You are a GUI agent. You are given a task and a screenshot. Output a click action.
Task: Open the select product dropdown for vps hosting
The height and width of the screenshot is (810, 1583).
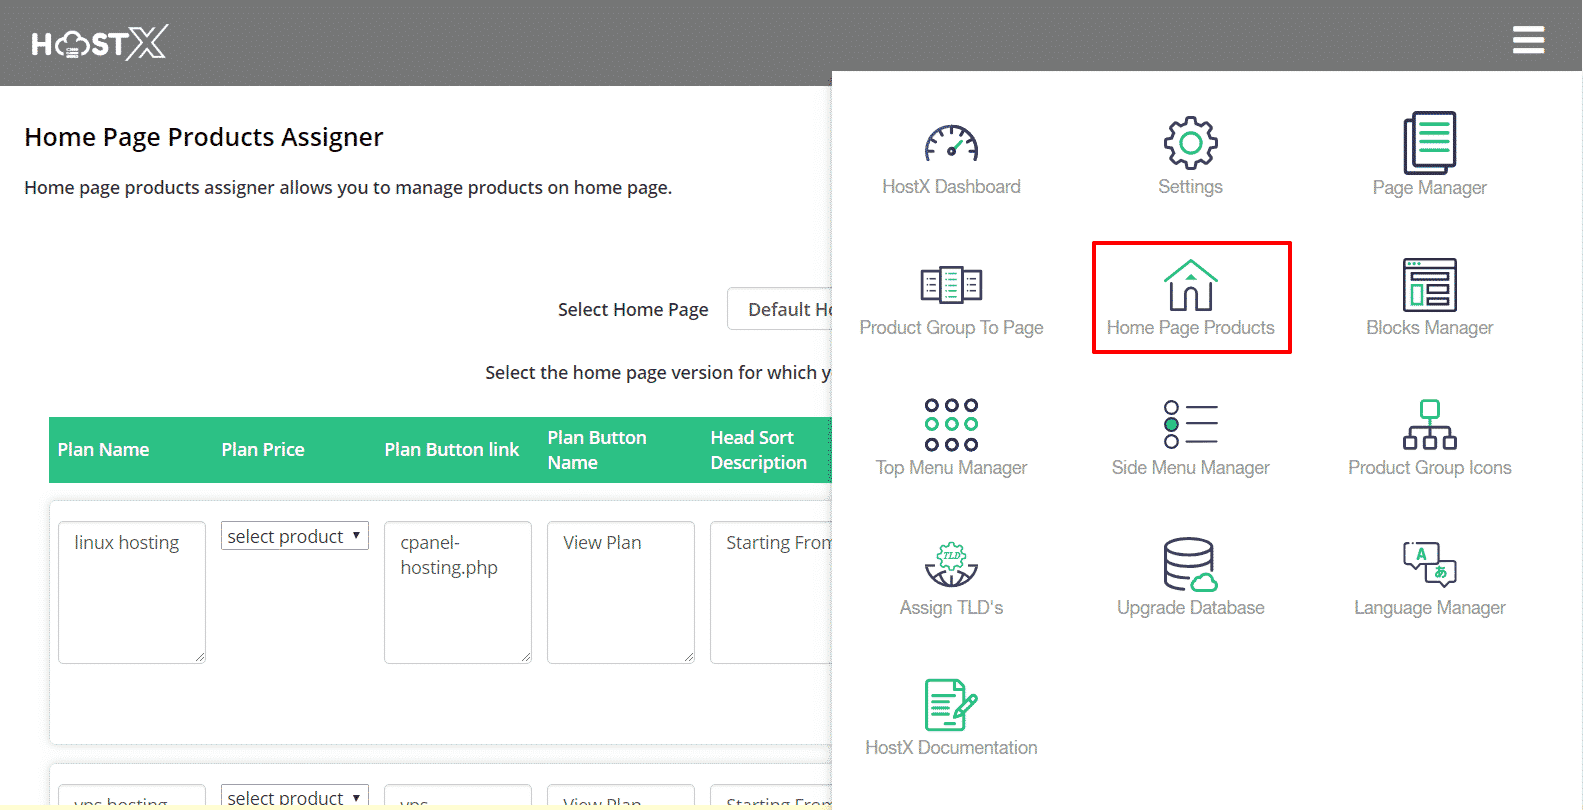pyautogui.click(x=295, y=797)
